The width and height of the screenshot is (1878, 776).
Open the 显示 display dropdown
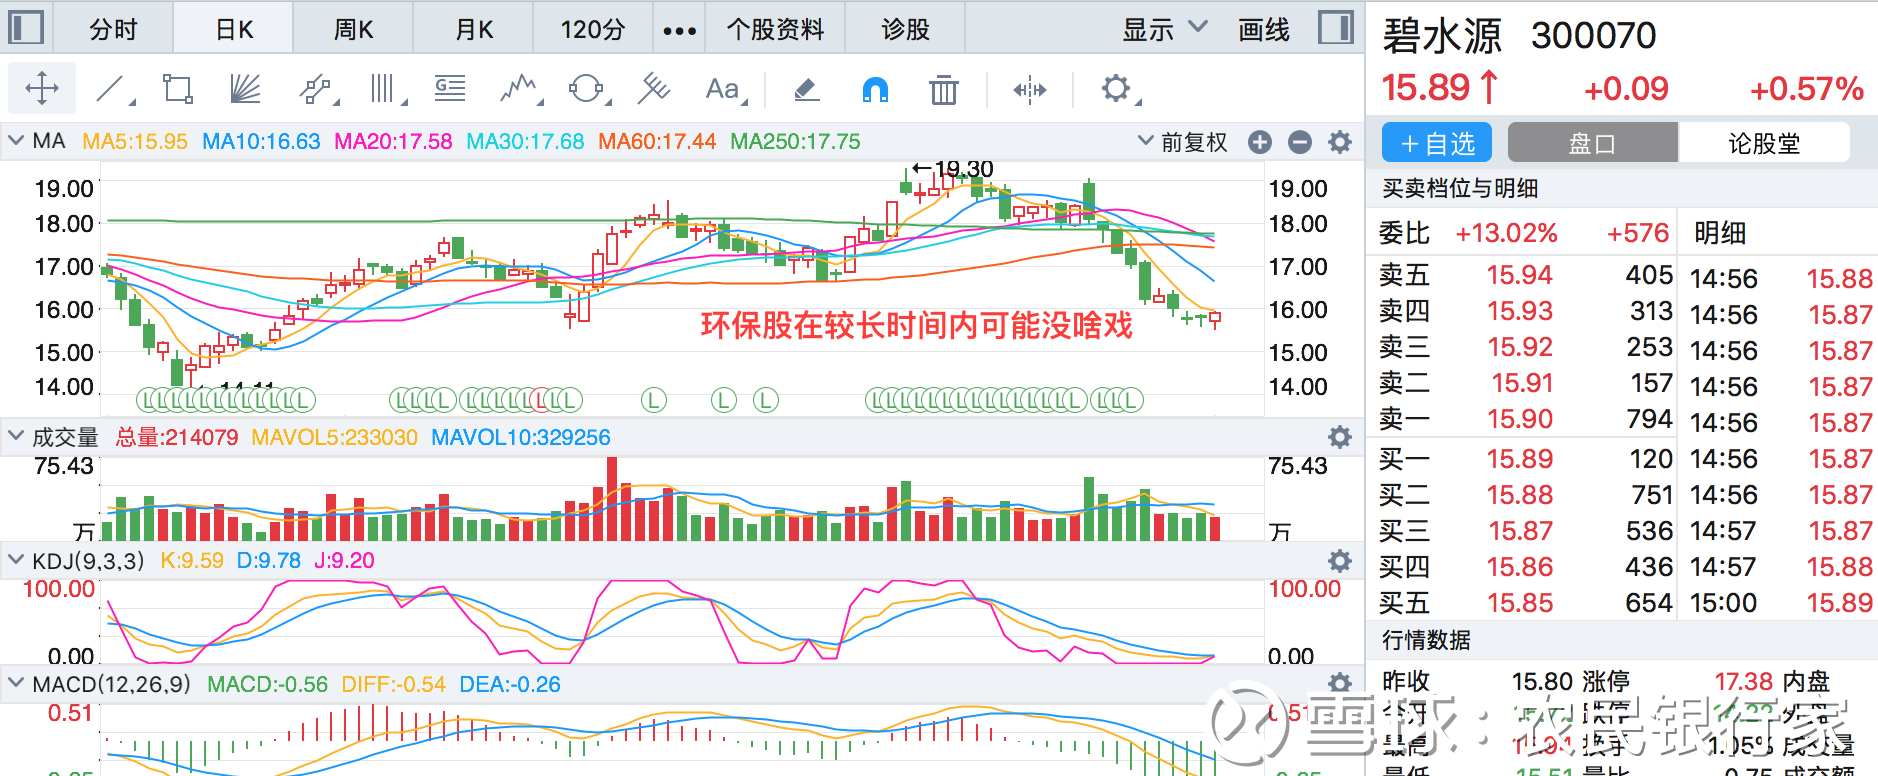[x=1165, y=29]
